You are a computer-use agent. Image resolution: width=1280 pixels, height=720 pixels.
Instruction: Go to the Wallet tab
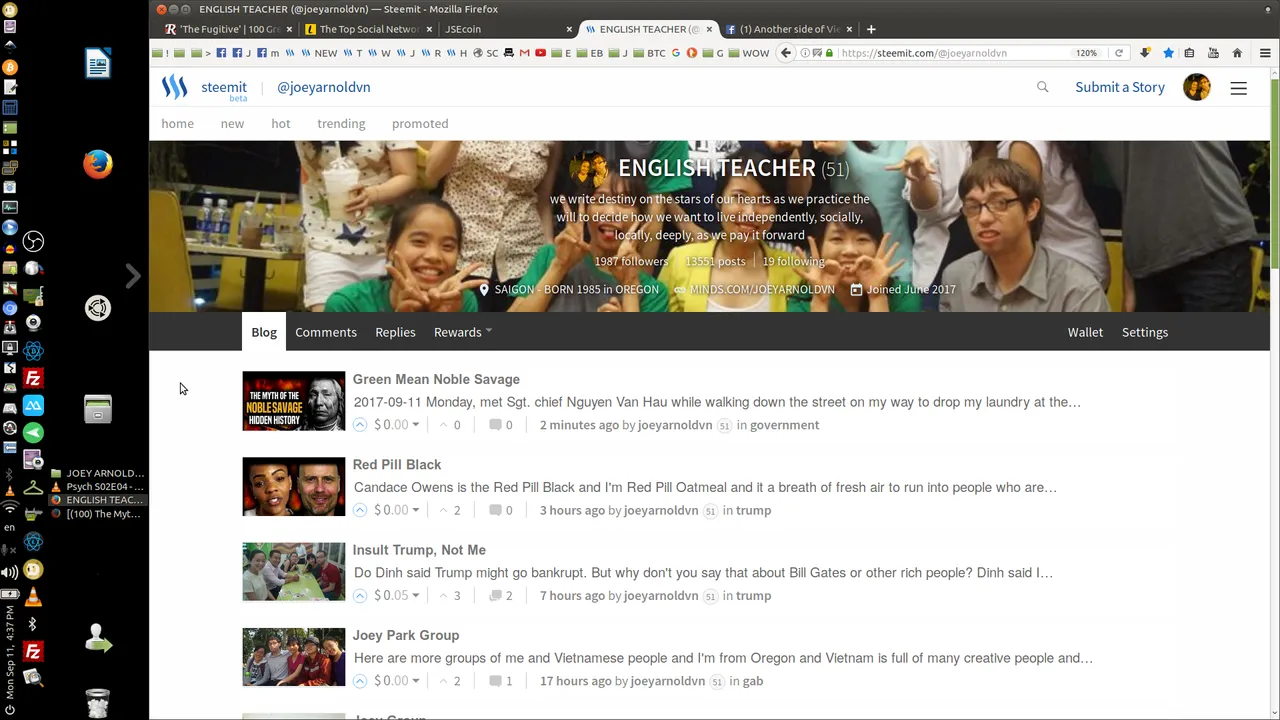[x=1085, y=332]
